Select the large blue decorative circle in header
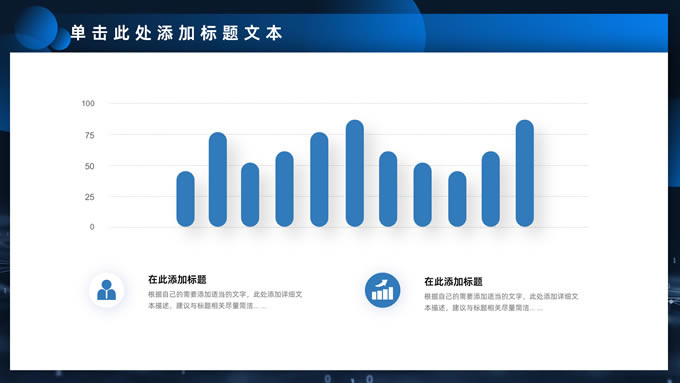Screen dimensions: 680x383 pyautogui.click(x=36, y=28)
